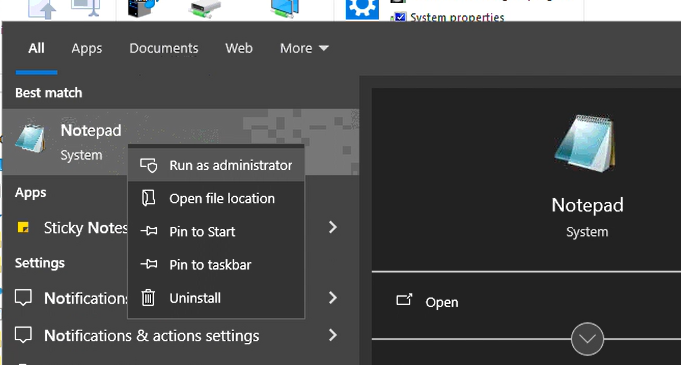Click the Notepad icon in Best match

coord(30,139)
